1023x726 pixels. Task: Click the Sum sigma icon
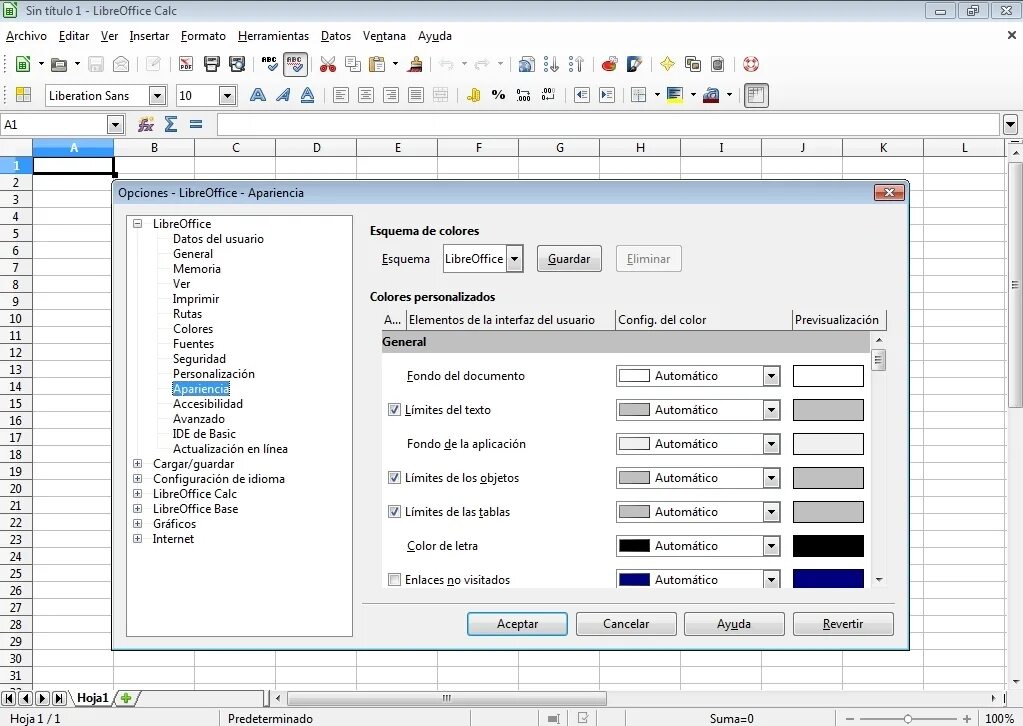pos(171,124)
